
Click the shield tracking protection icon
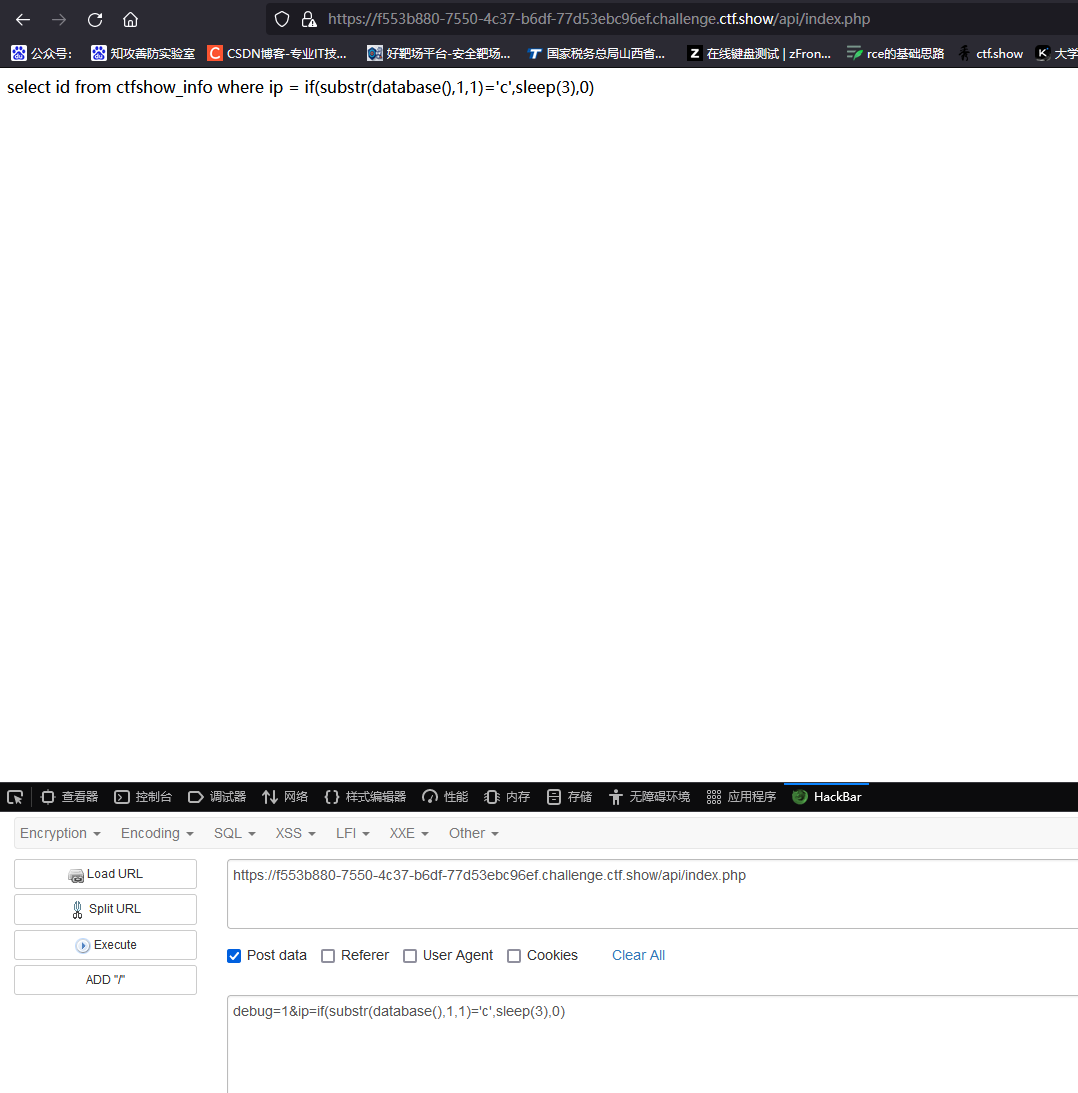click(282, 20)
